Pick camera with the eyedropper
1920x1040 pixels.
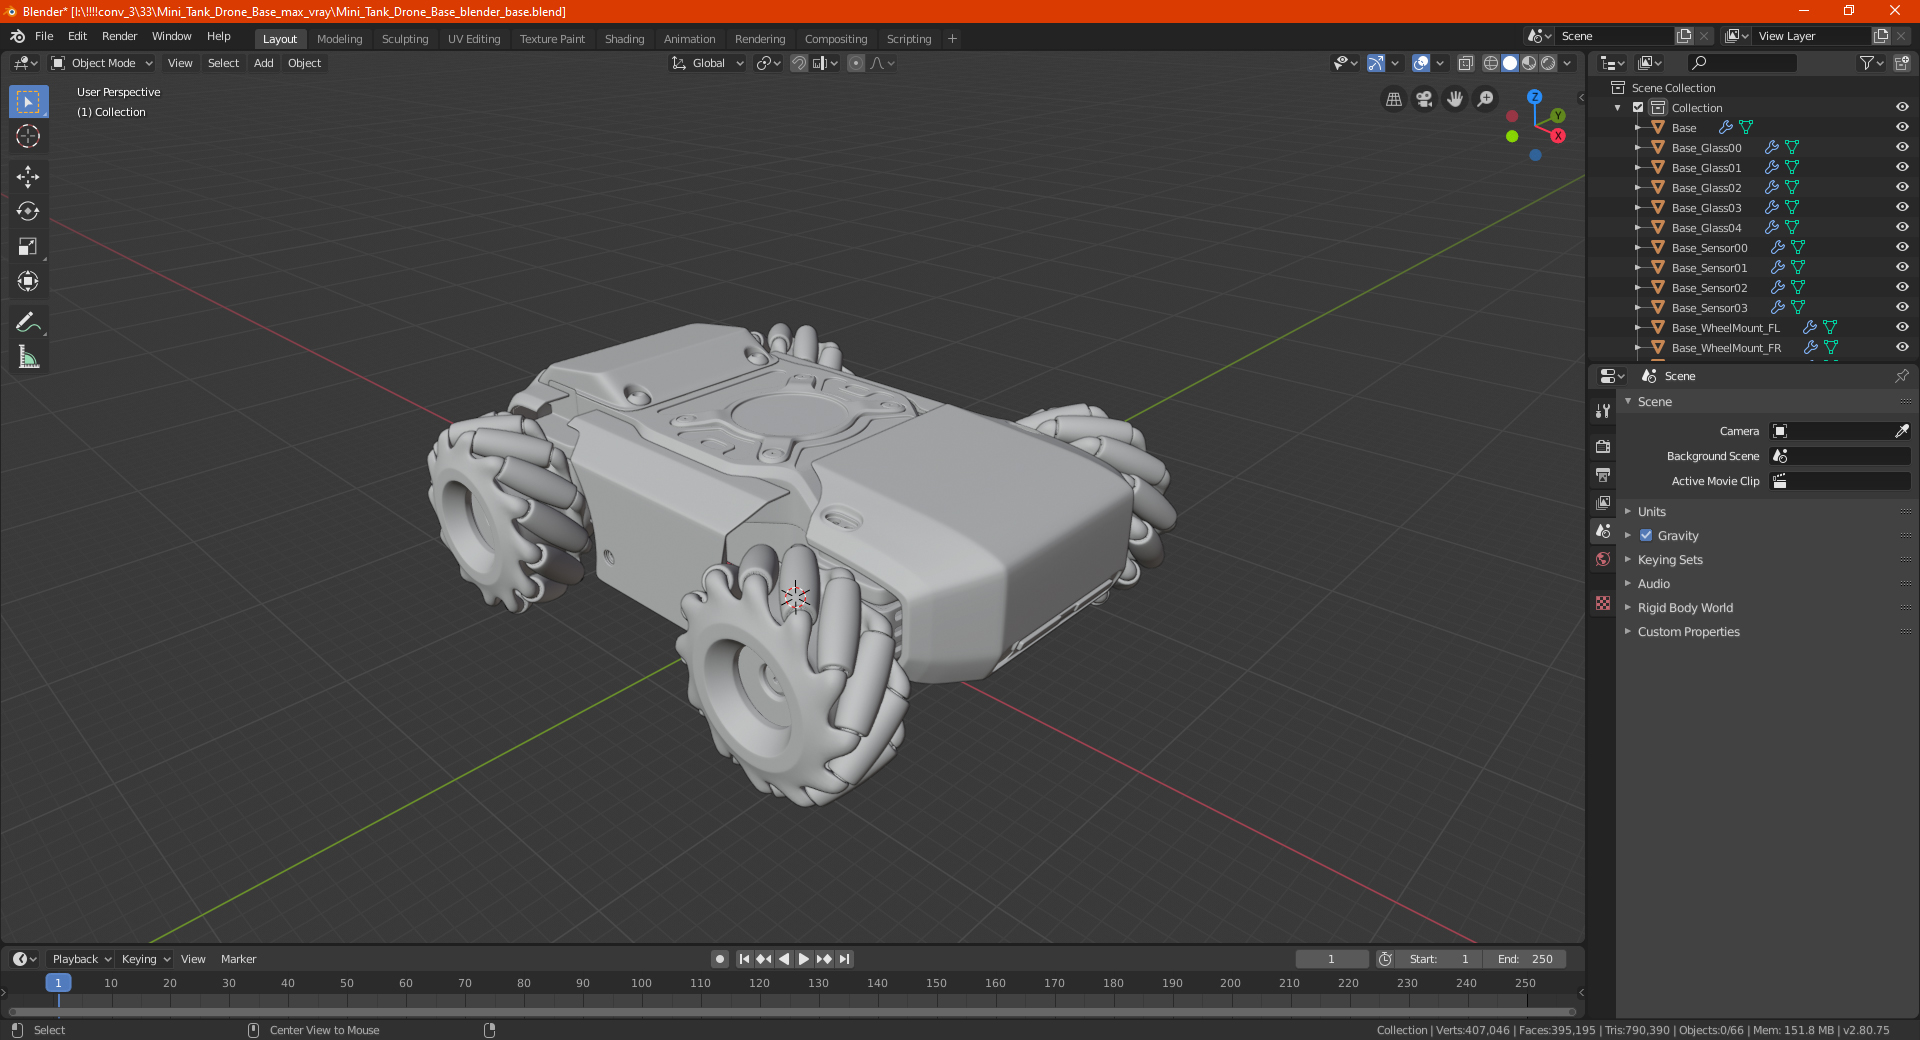pos(1901,431)
